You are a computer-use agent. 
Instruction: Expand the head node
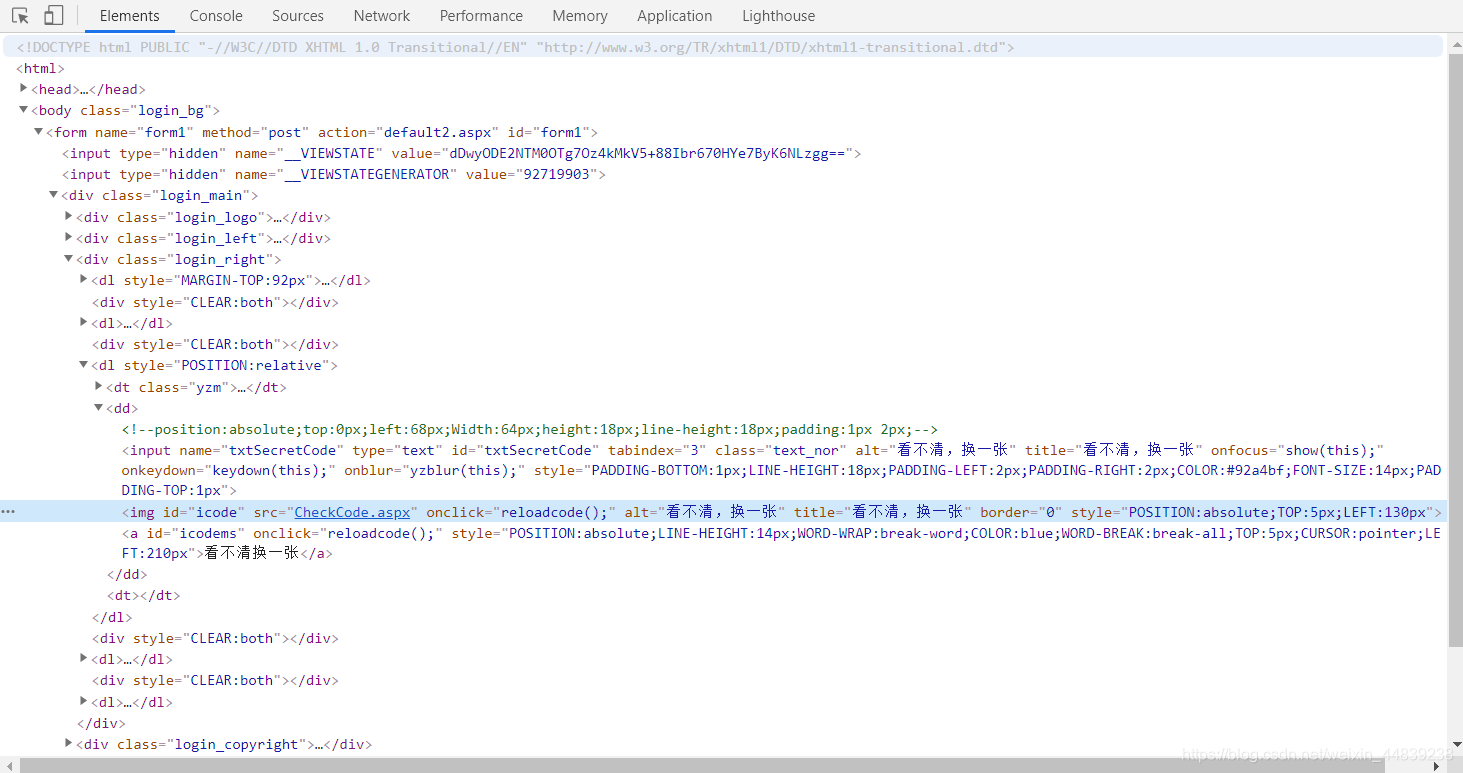(x=24, y=89)
